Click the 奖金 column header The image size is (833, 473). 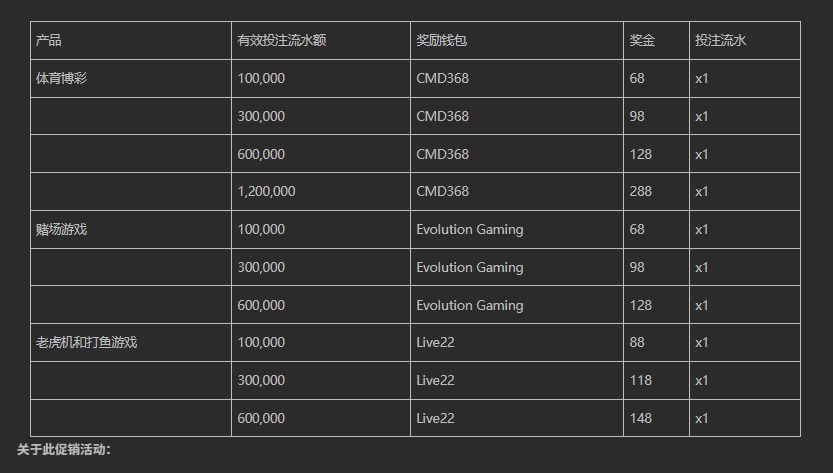pyautogui.click(x=642, y=41)
